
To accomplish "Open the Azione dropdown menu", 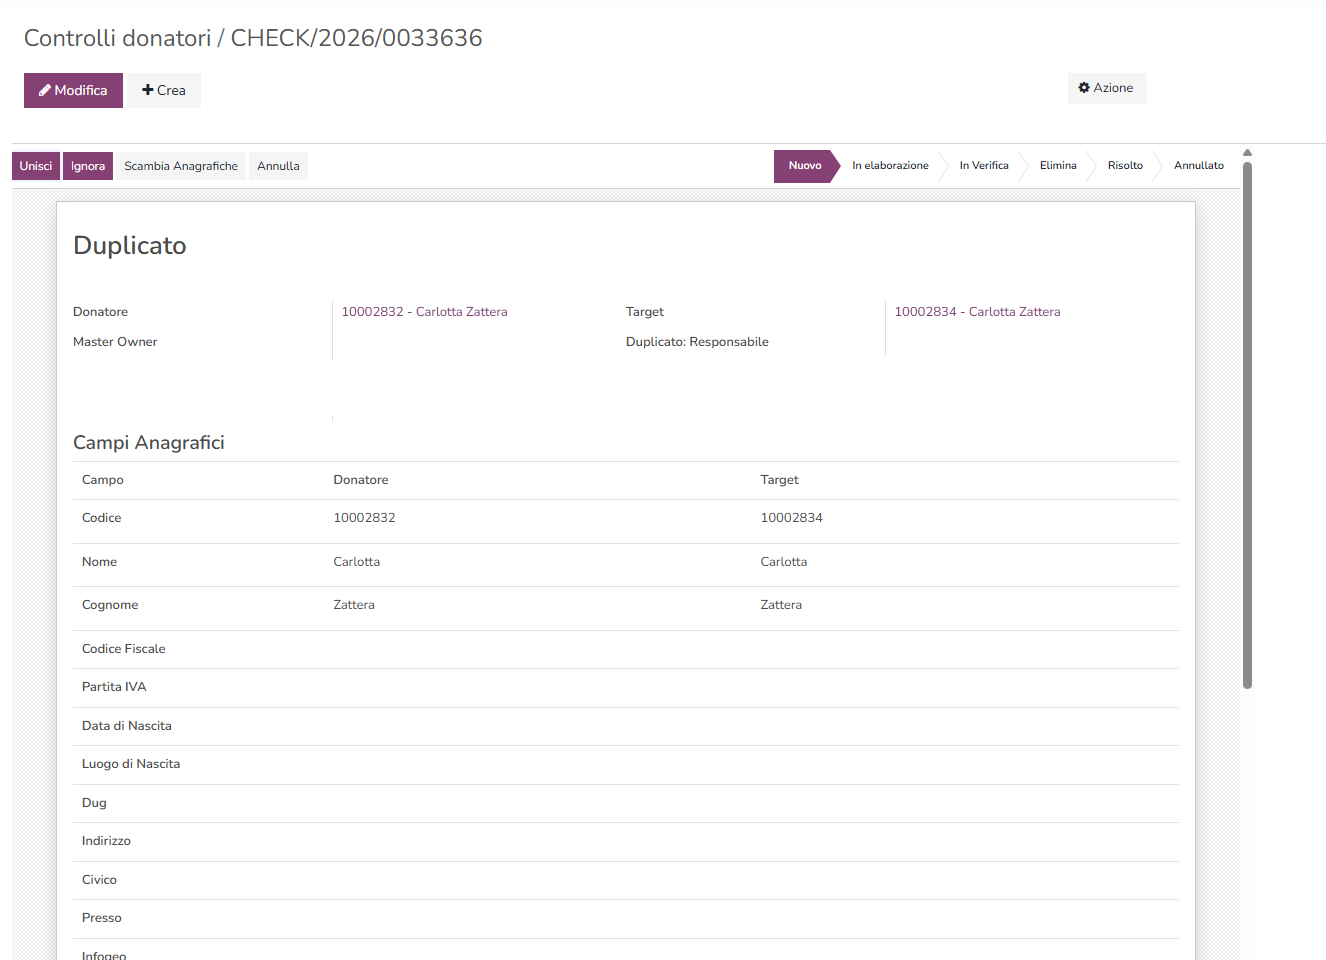I will pyautogui.click(x=1107, y=88).
